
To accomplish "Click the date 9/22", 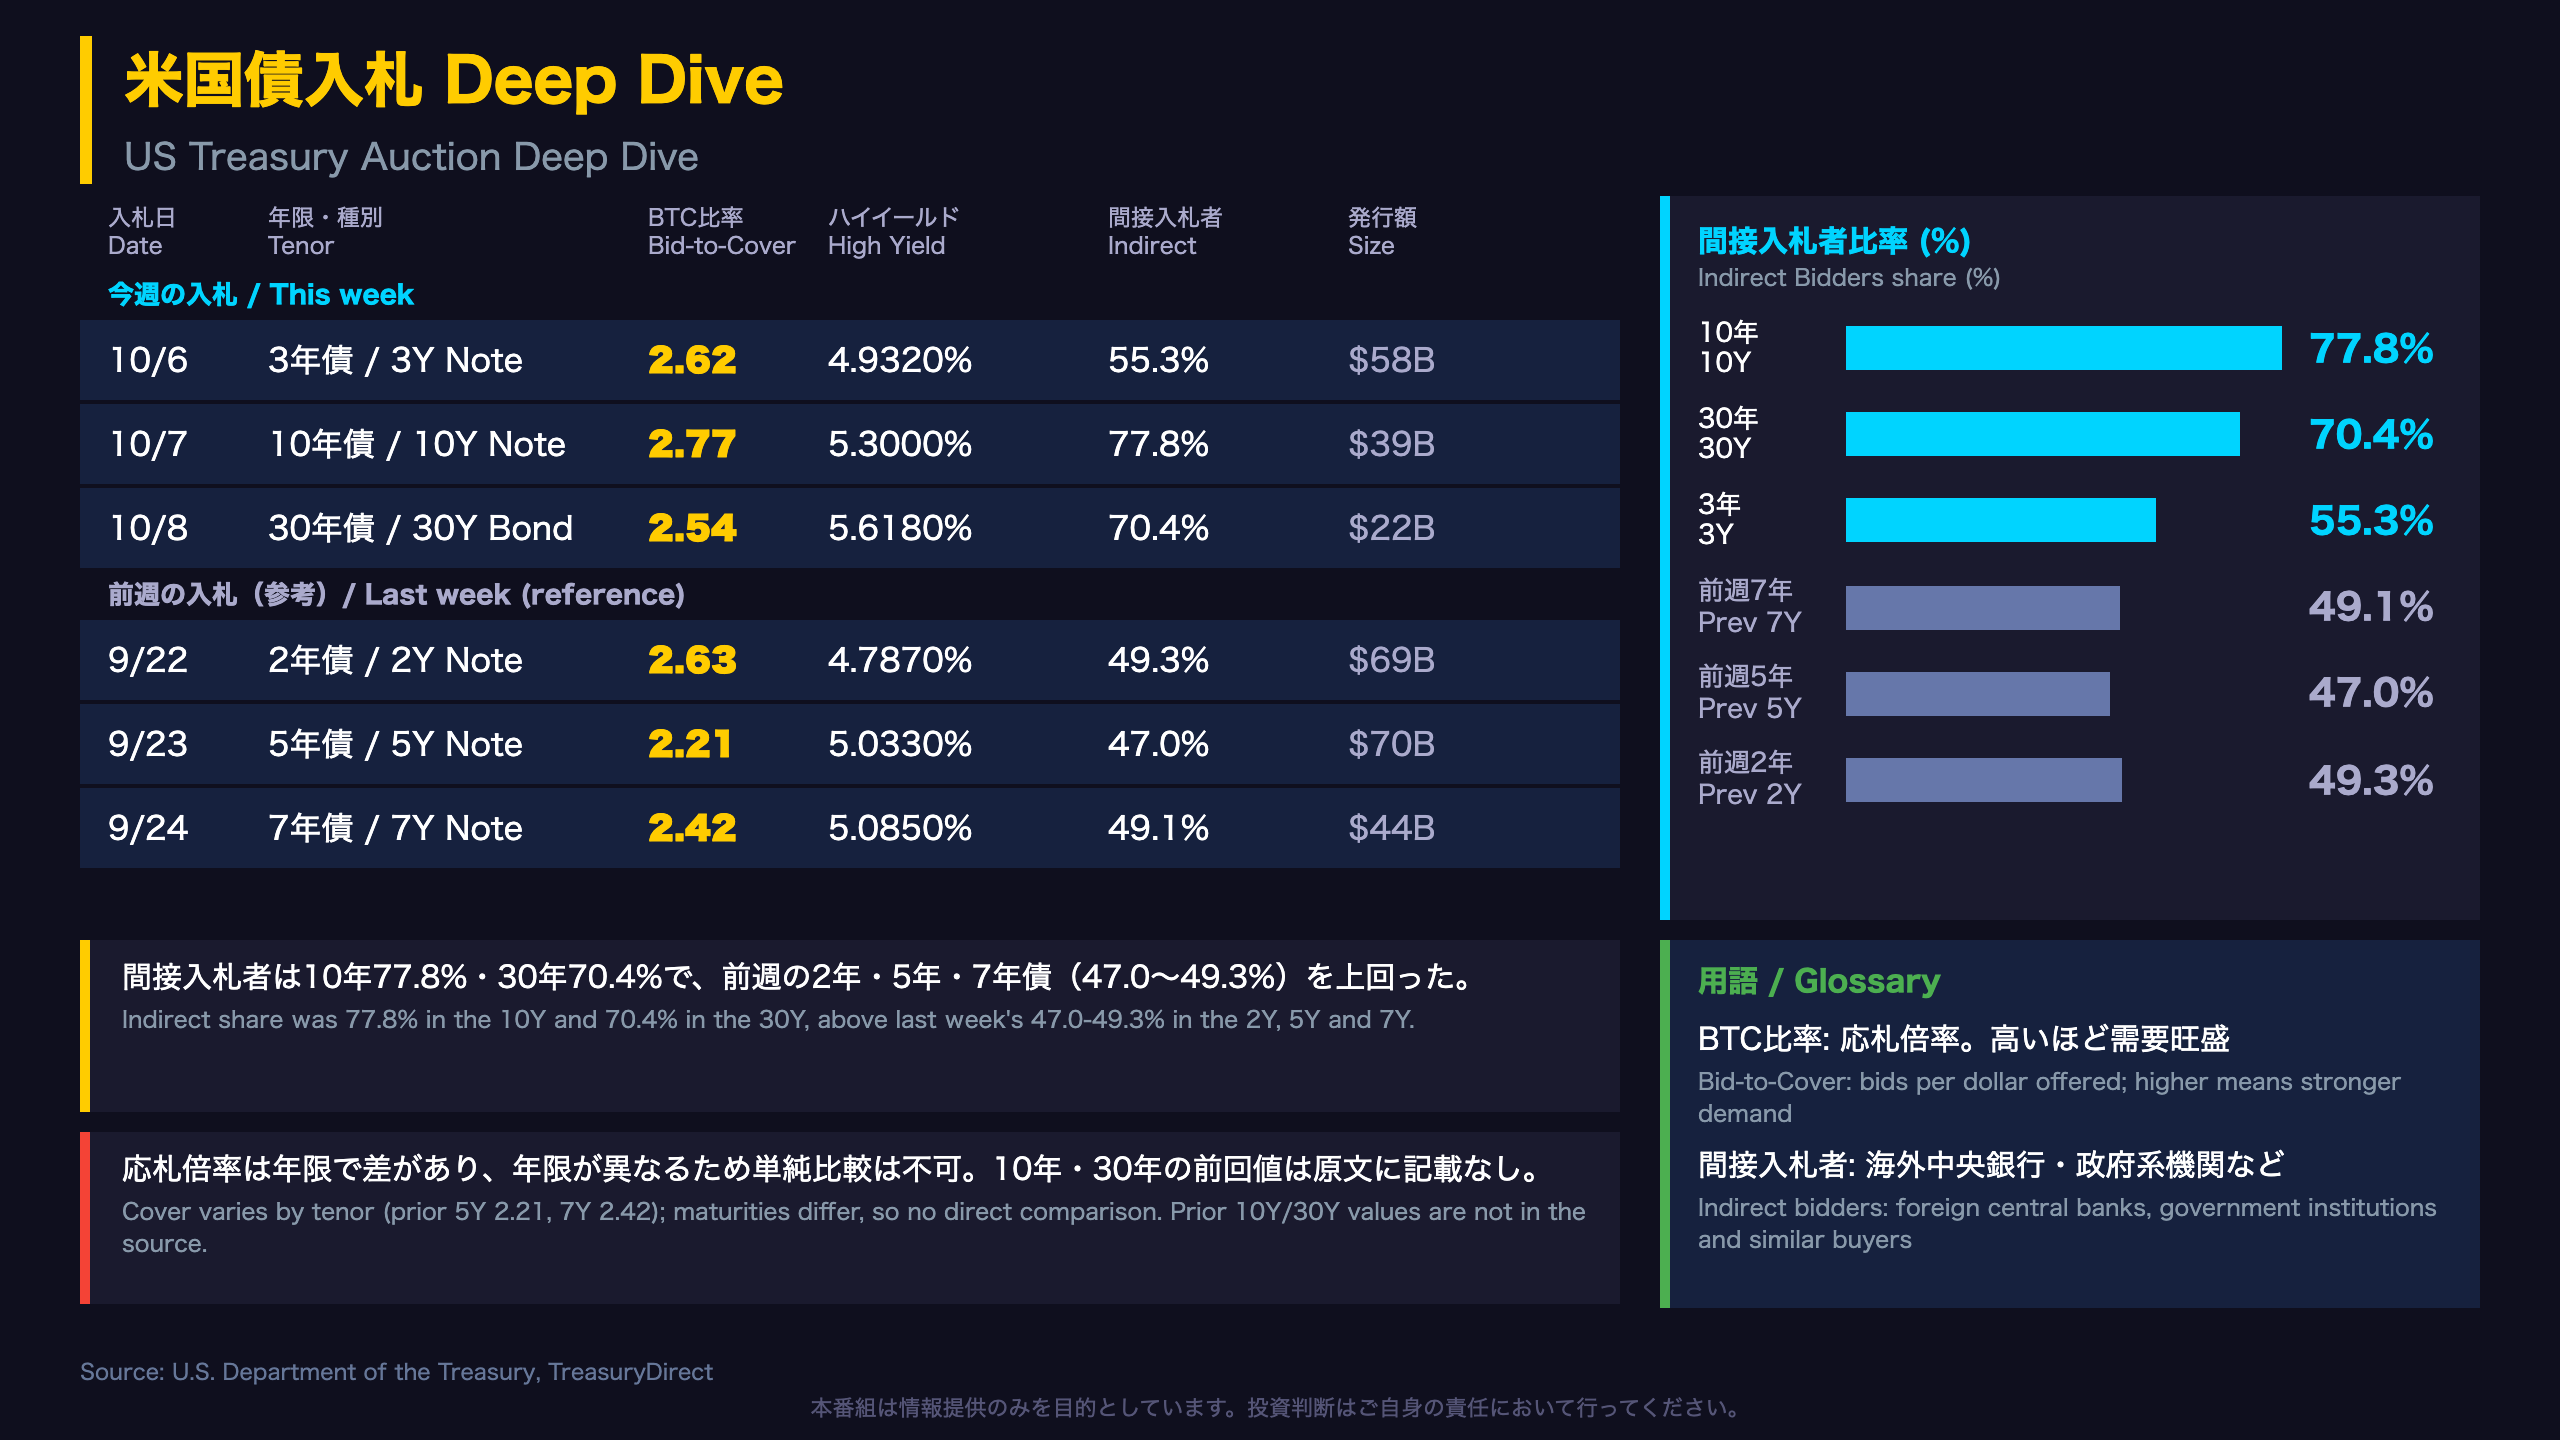I will coord(148,660).
